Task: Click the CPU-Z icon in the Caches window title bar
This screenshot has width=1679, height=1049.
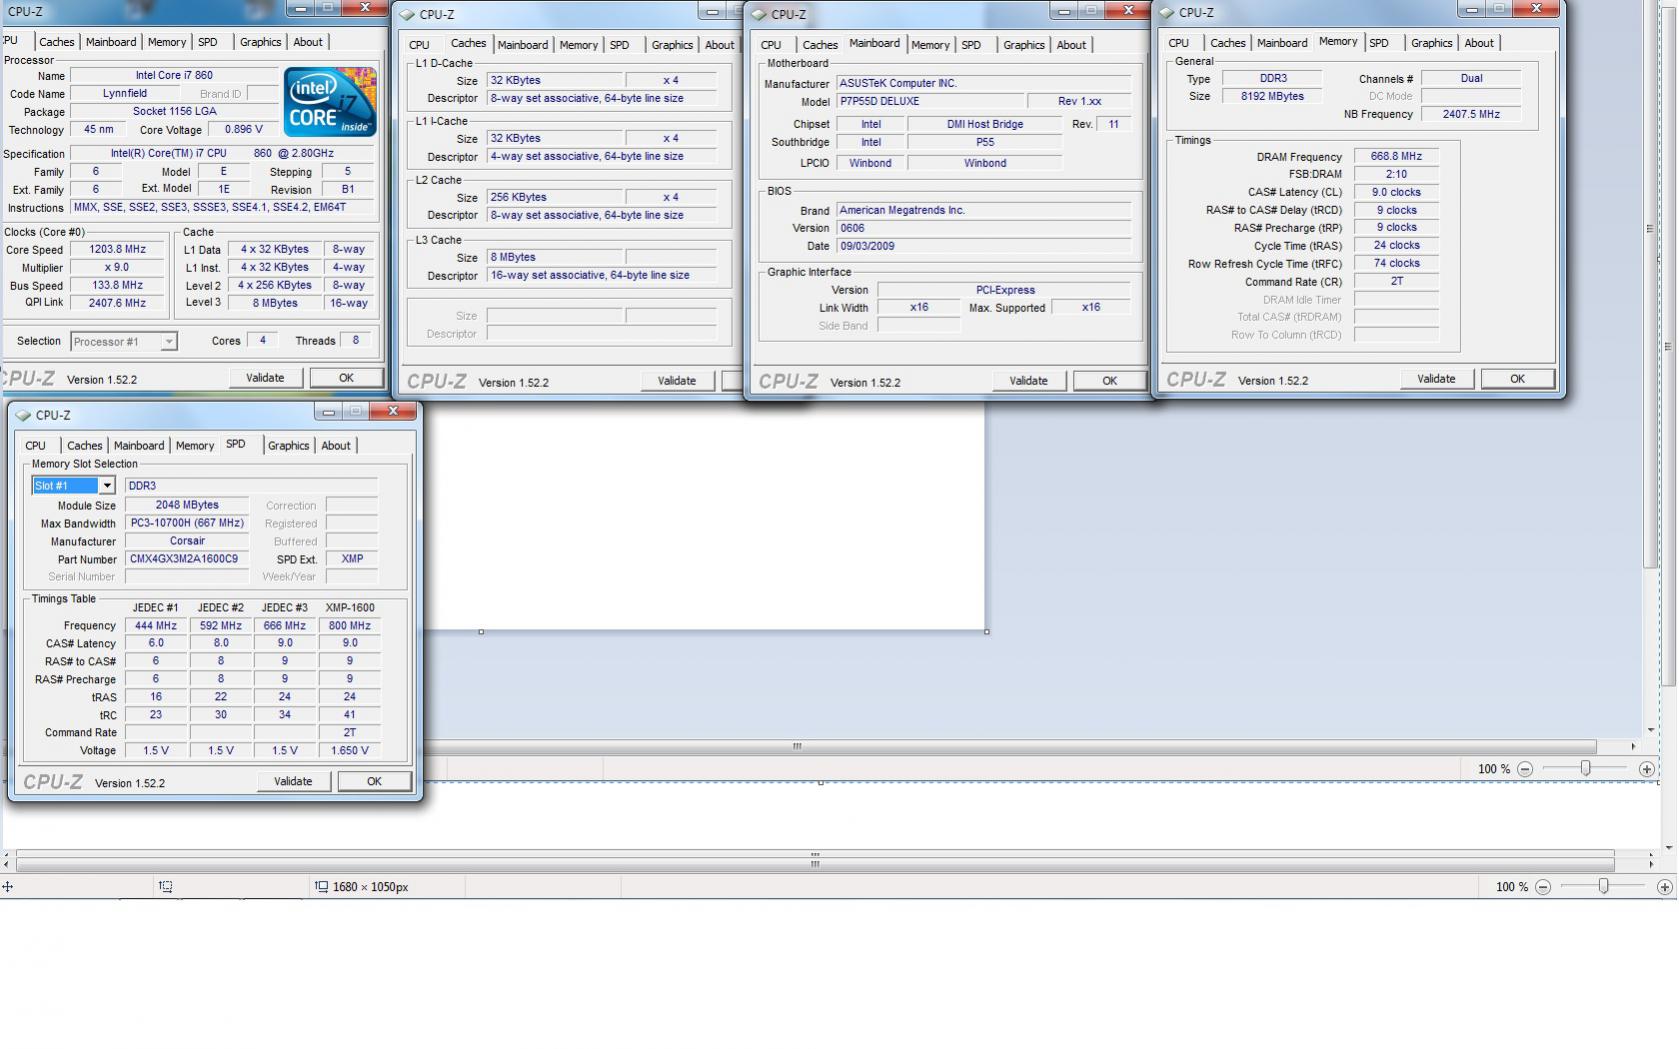Action: pyautogui.click(x=406, y=14)
